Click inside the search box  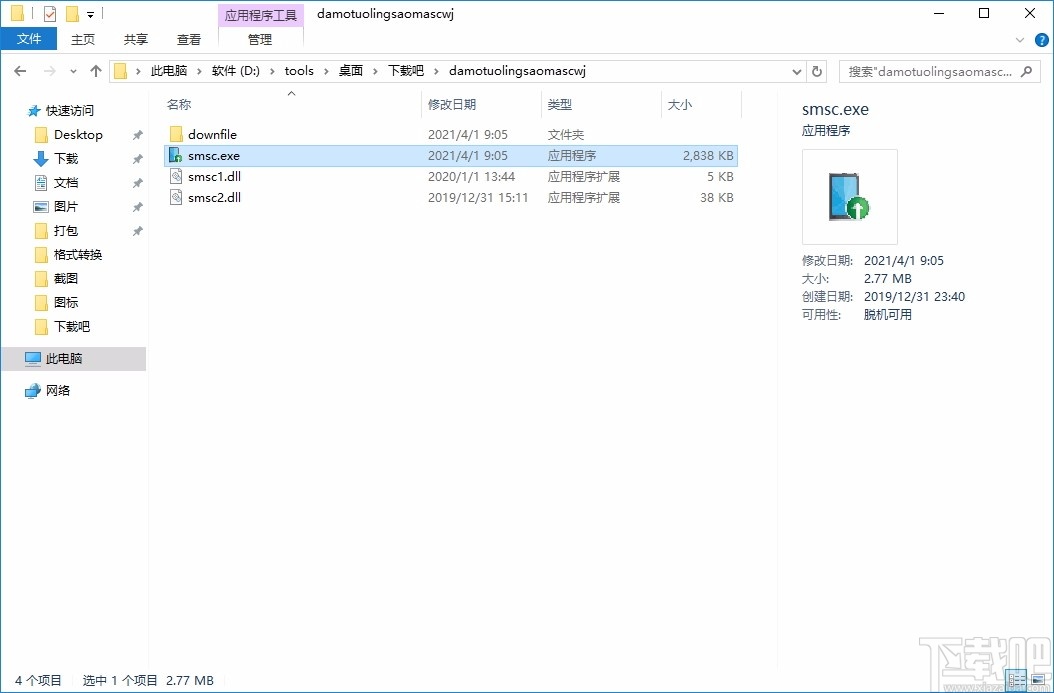coord(930,71)
